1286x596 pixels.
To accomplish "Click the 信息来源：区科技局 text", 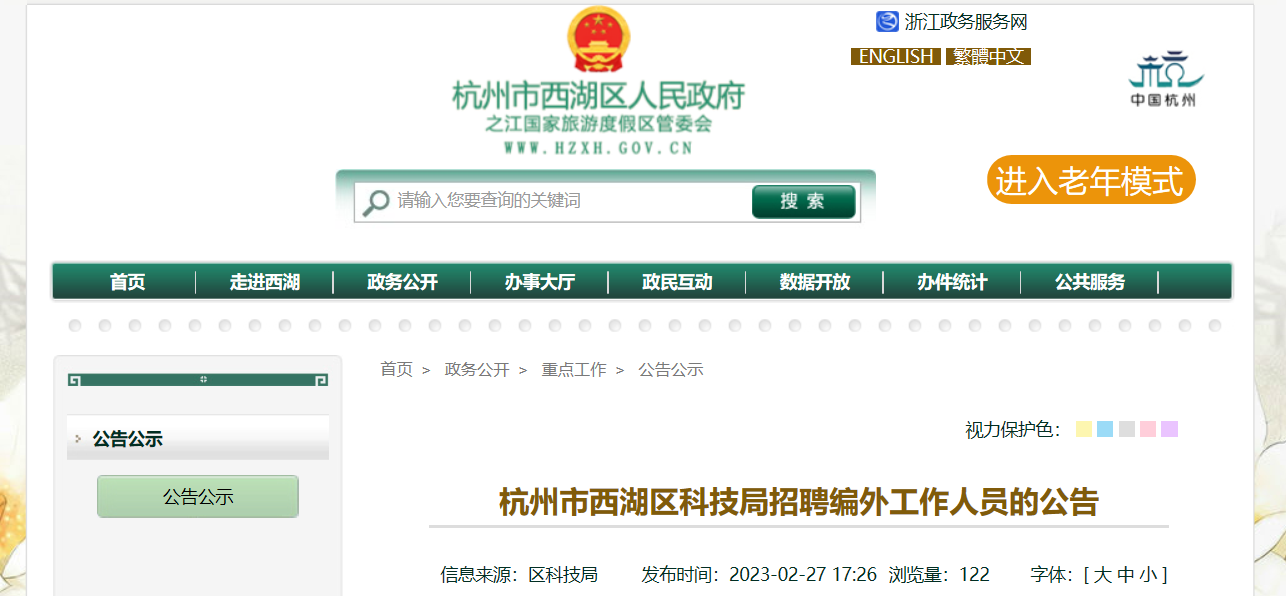I will (519, 575).
